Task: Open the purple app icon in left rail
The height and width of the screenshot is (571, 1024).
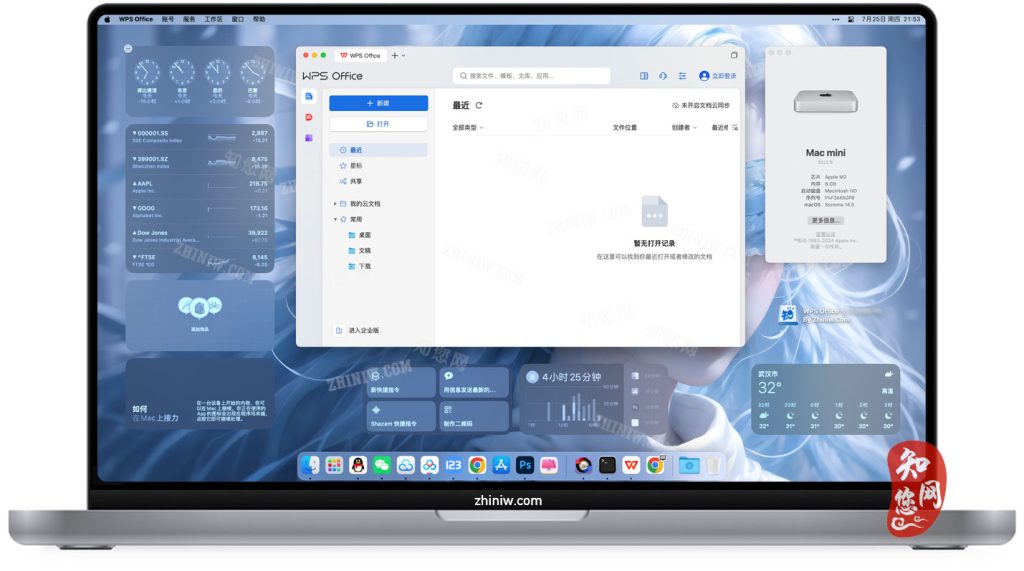Action: coord(309,138)
